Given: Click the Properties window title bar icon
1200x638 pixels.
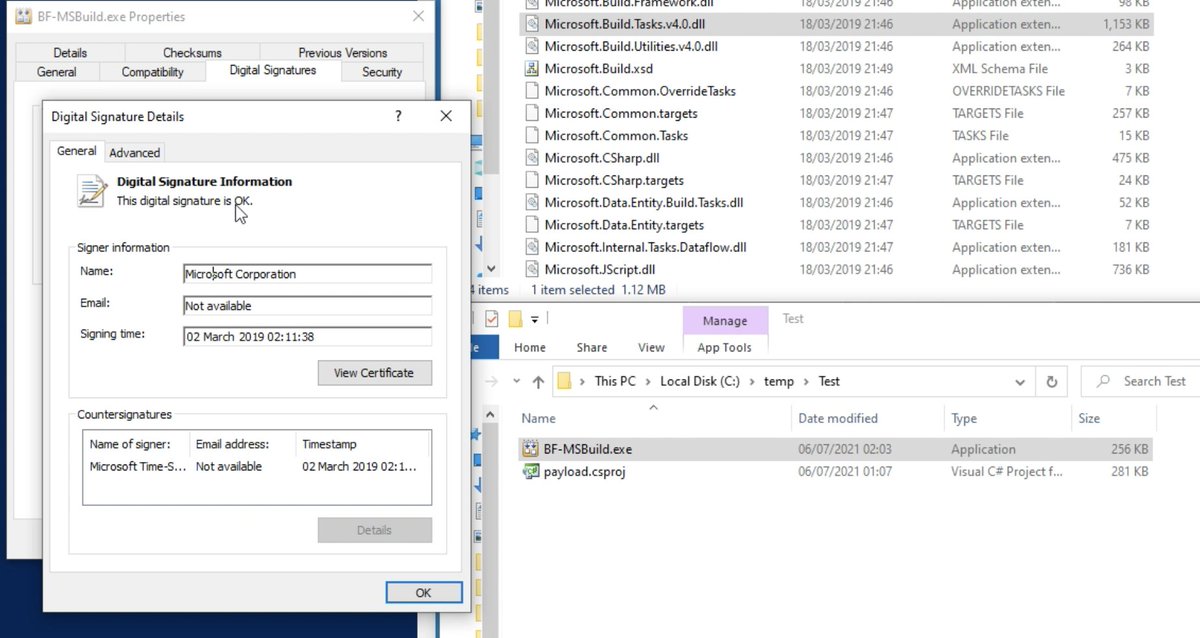Looking at the screenshot, I should coord(24,17).
